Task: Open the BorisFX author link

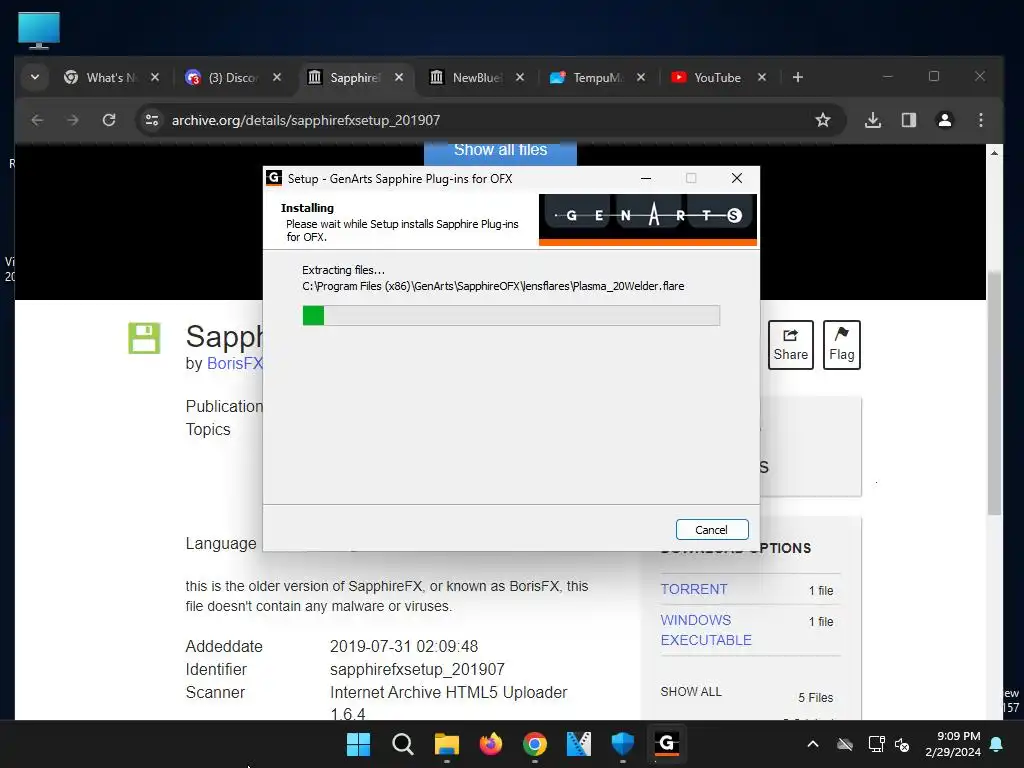Action: click(x=234, y=363)
